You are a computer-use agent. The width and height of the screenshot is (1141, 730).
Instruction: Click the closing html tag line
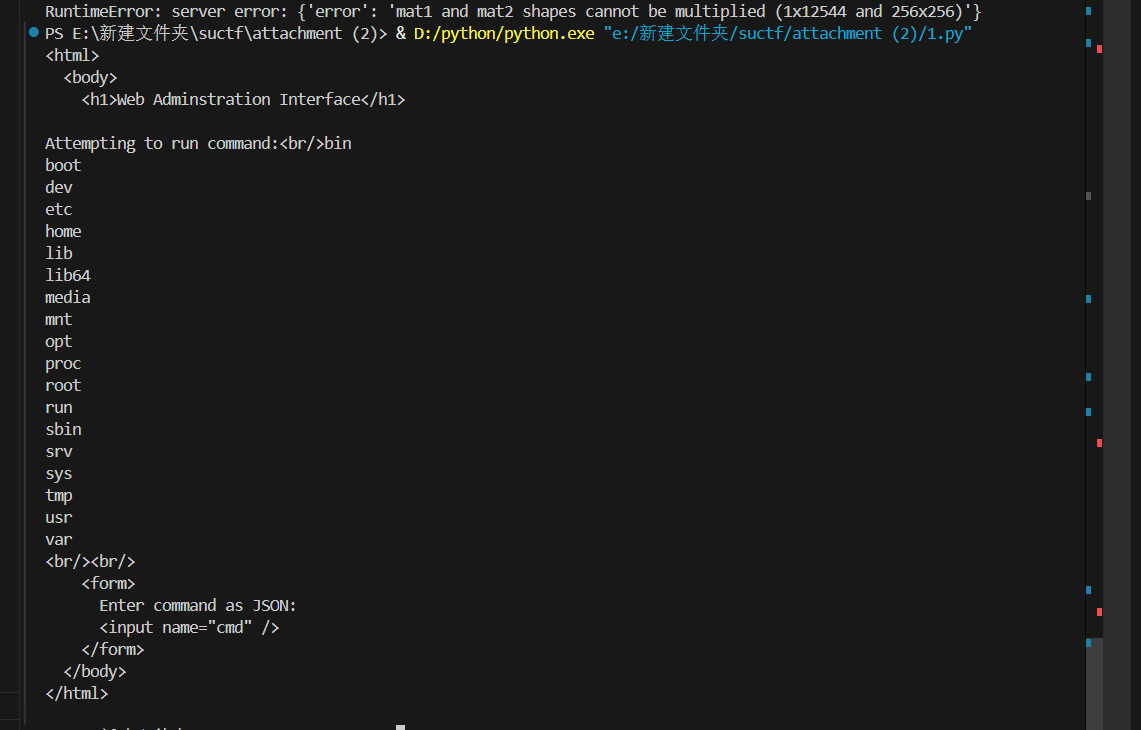point(76,692)
